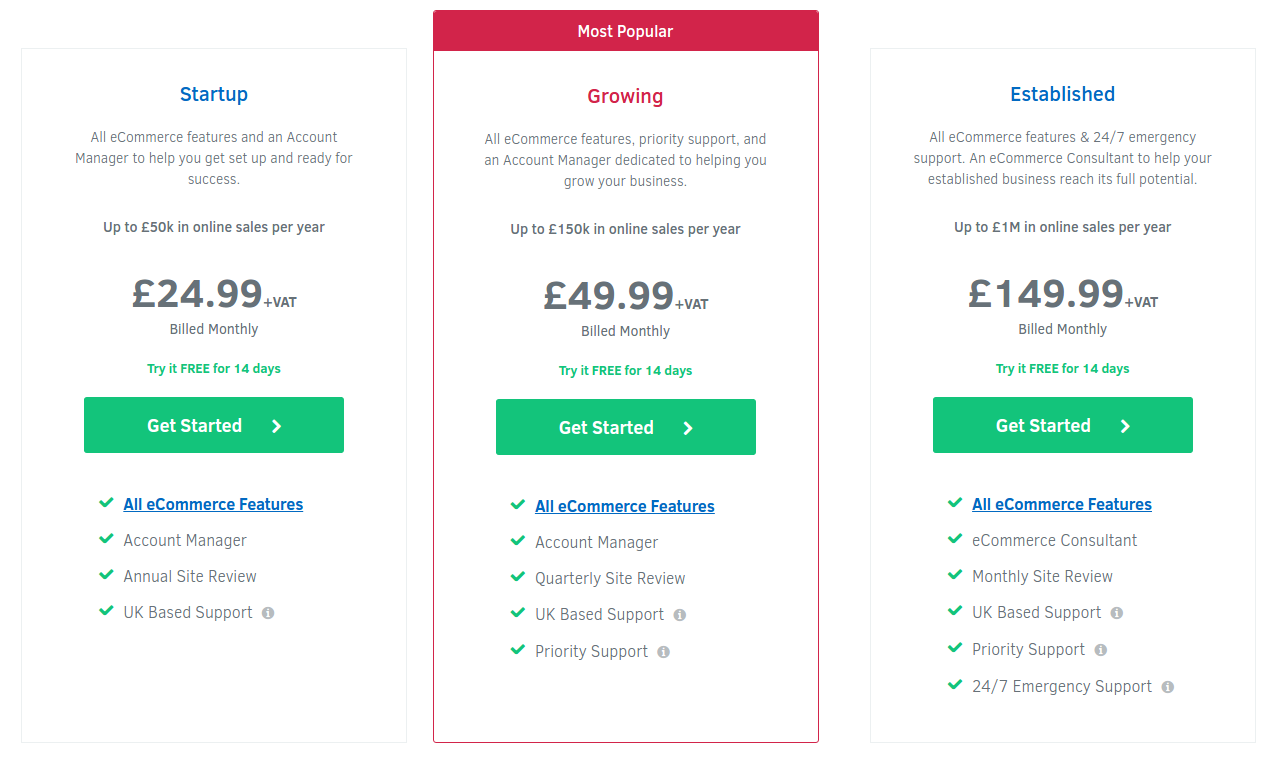1284x767 pixels.
Task: Click the checkmark next to eCommerce Consultant
Action: (x=955, y=539)
